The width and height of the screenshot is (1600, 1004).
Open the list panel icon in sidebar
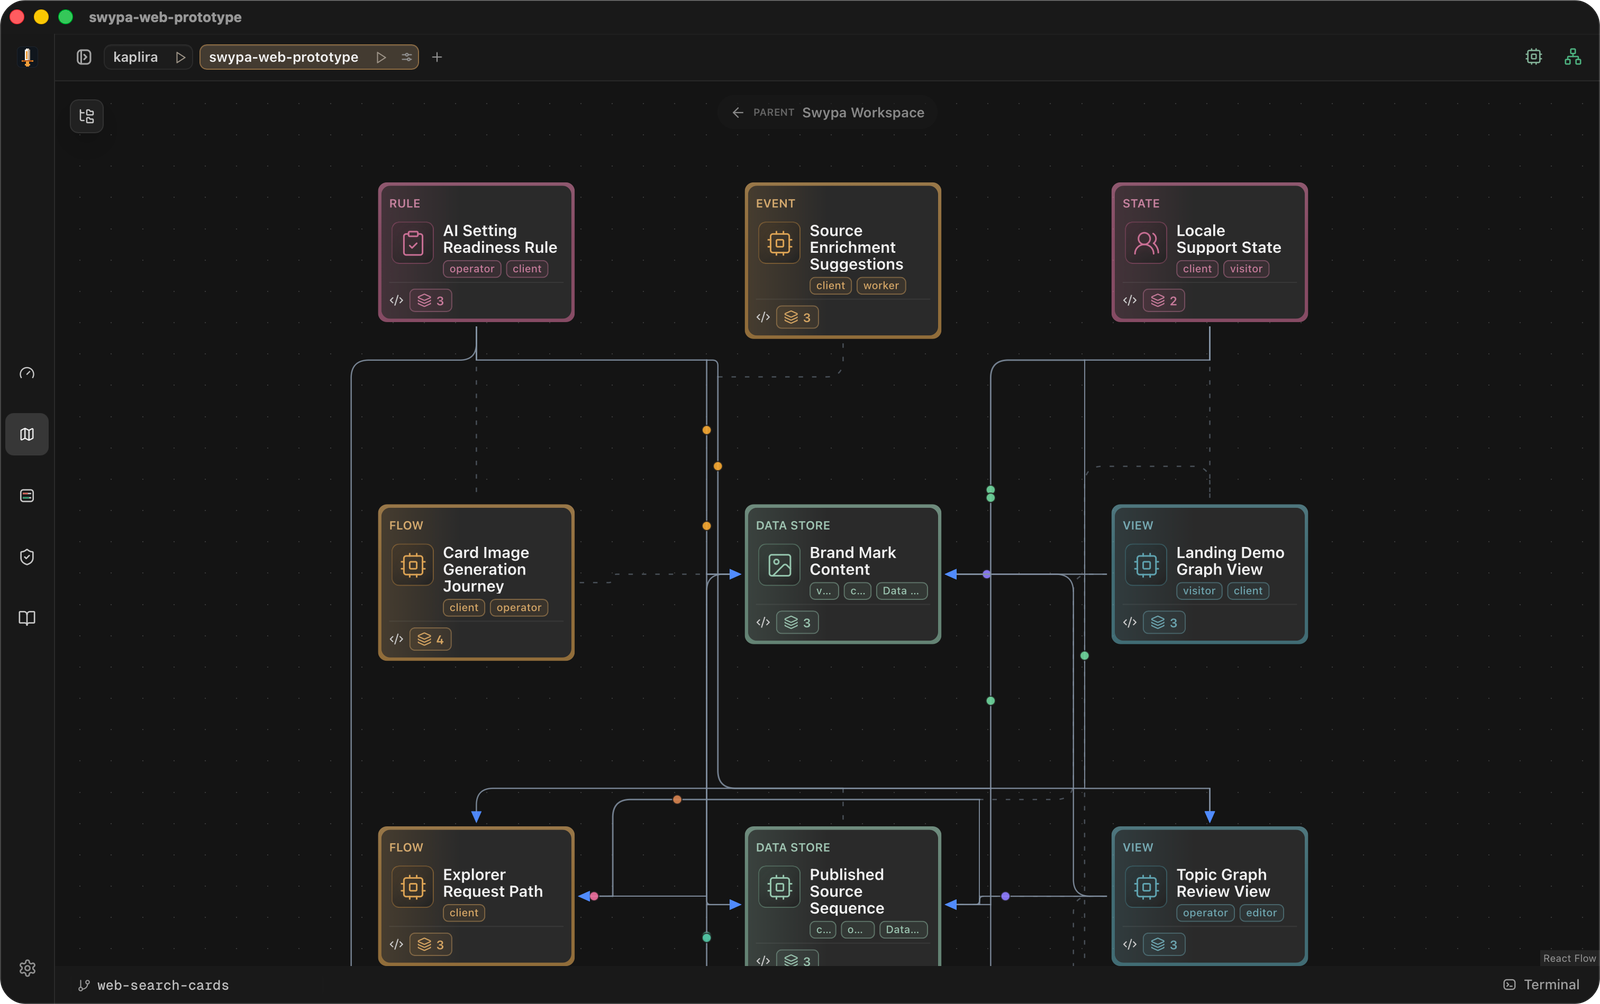pos(27,496)
